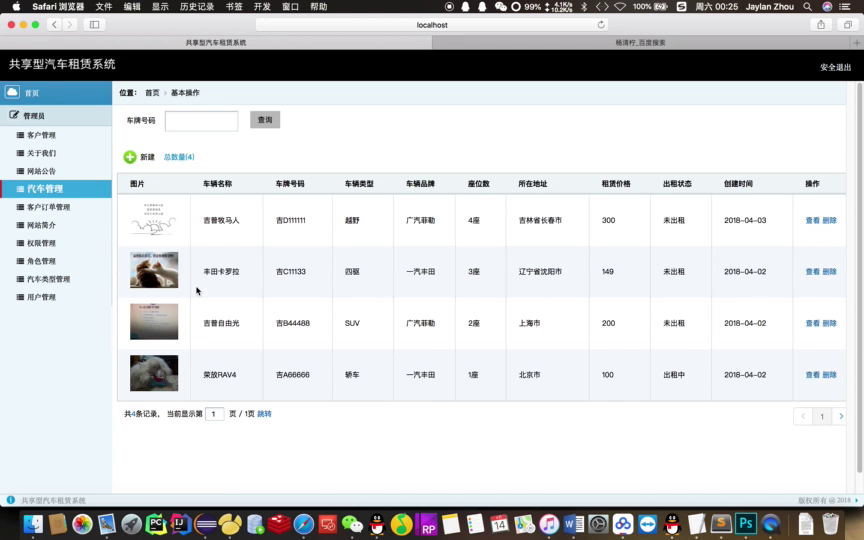Open Finder from the Dock
This screenshot has width=864, height=540.
coord(34,524)
